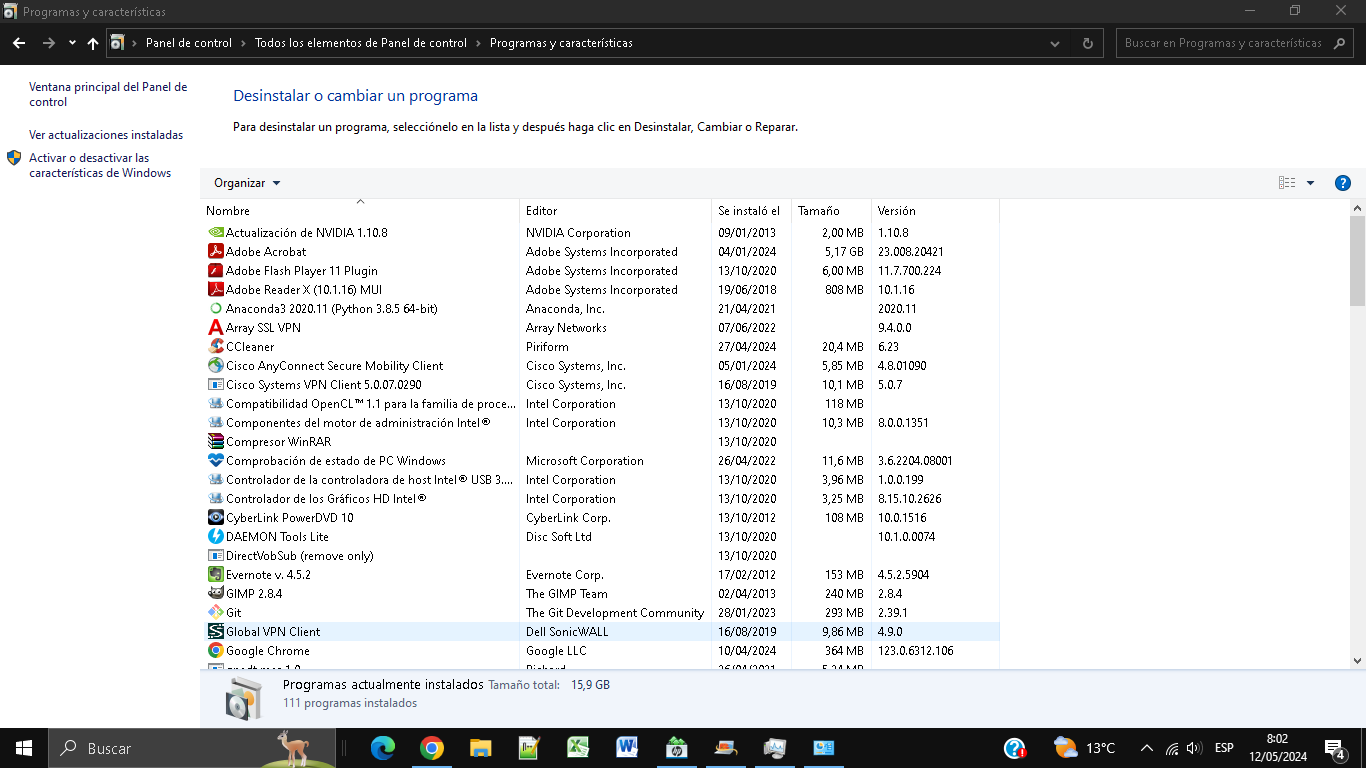Click the Cisco AnyConnect globe icon
The height and width of the screenshot is (768, 1366).
(x=215, y=365)
